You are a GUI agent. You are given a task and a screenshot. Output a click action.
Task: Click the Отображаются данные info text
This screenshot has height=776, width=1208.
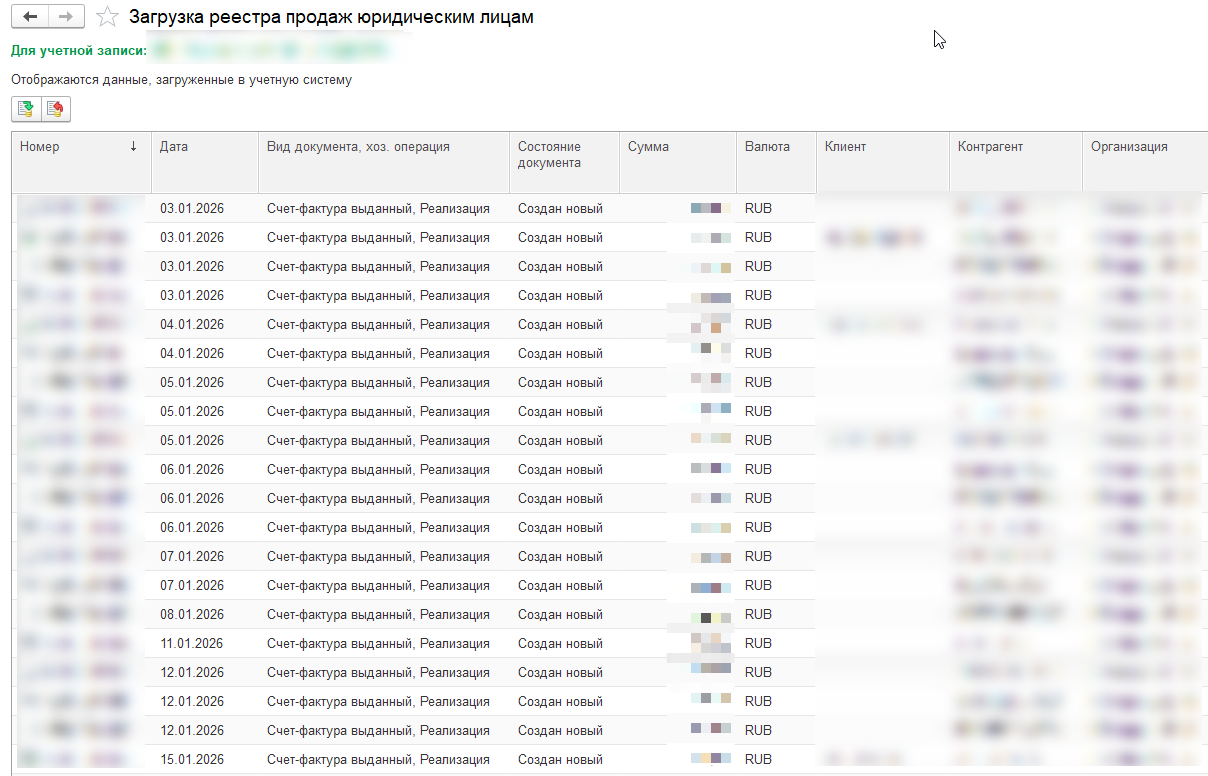coord(181,79)
